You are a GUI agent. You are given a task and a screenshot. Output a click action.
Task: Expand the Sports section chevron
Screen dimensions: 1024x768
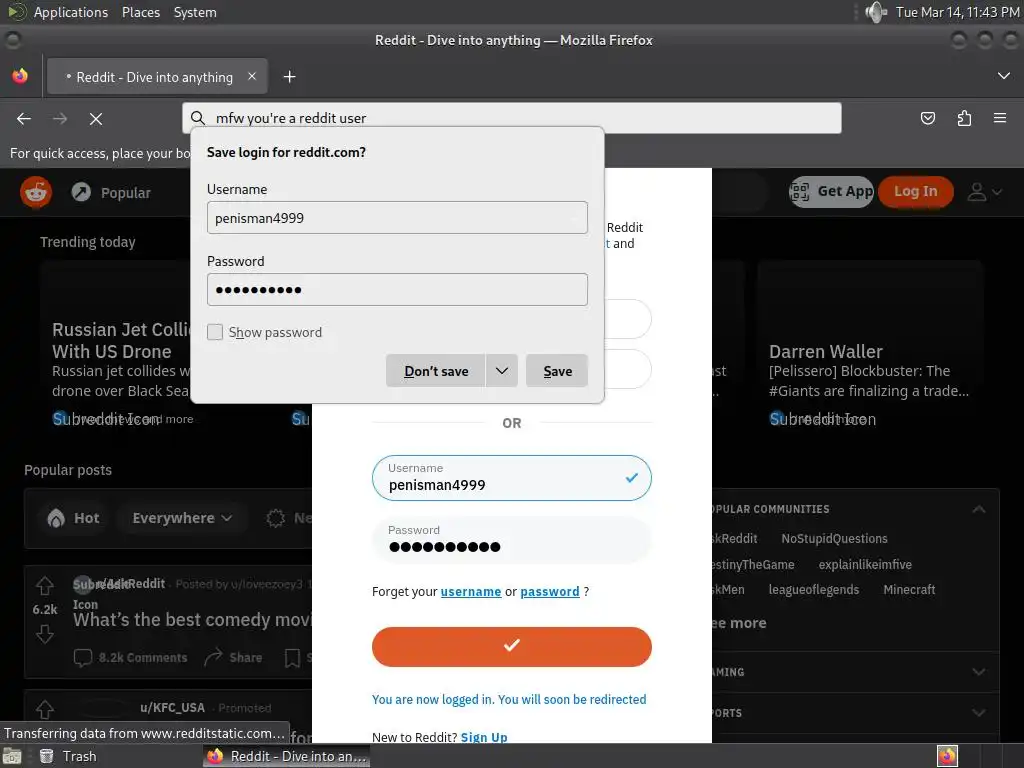978,712
